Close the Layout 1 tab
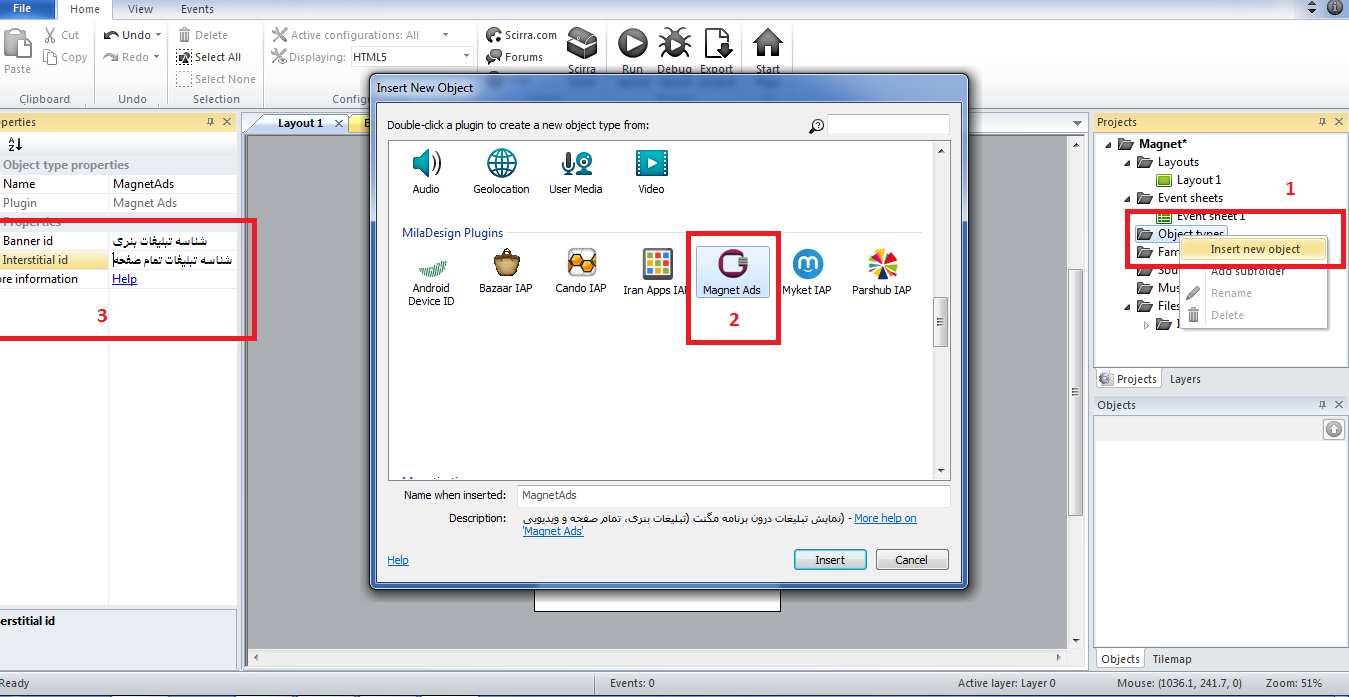 339,123
